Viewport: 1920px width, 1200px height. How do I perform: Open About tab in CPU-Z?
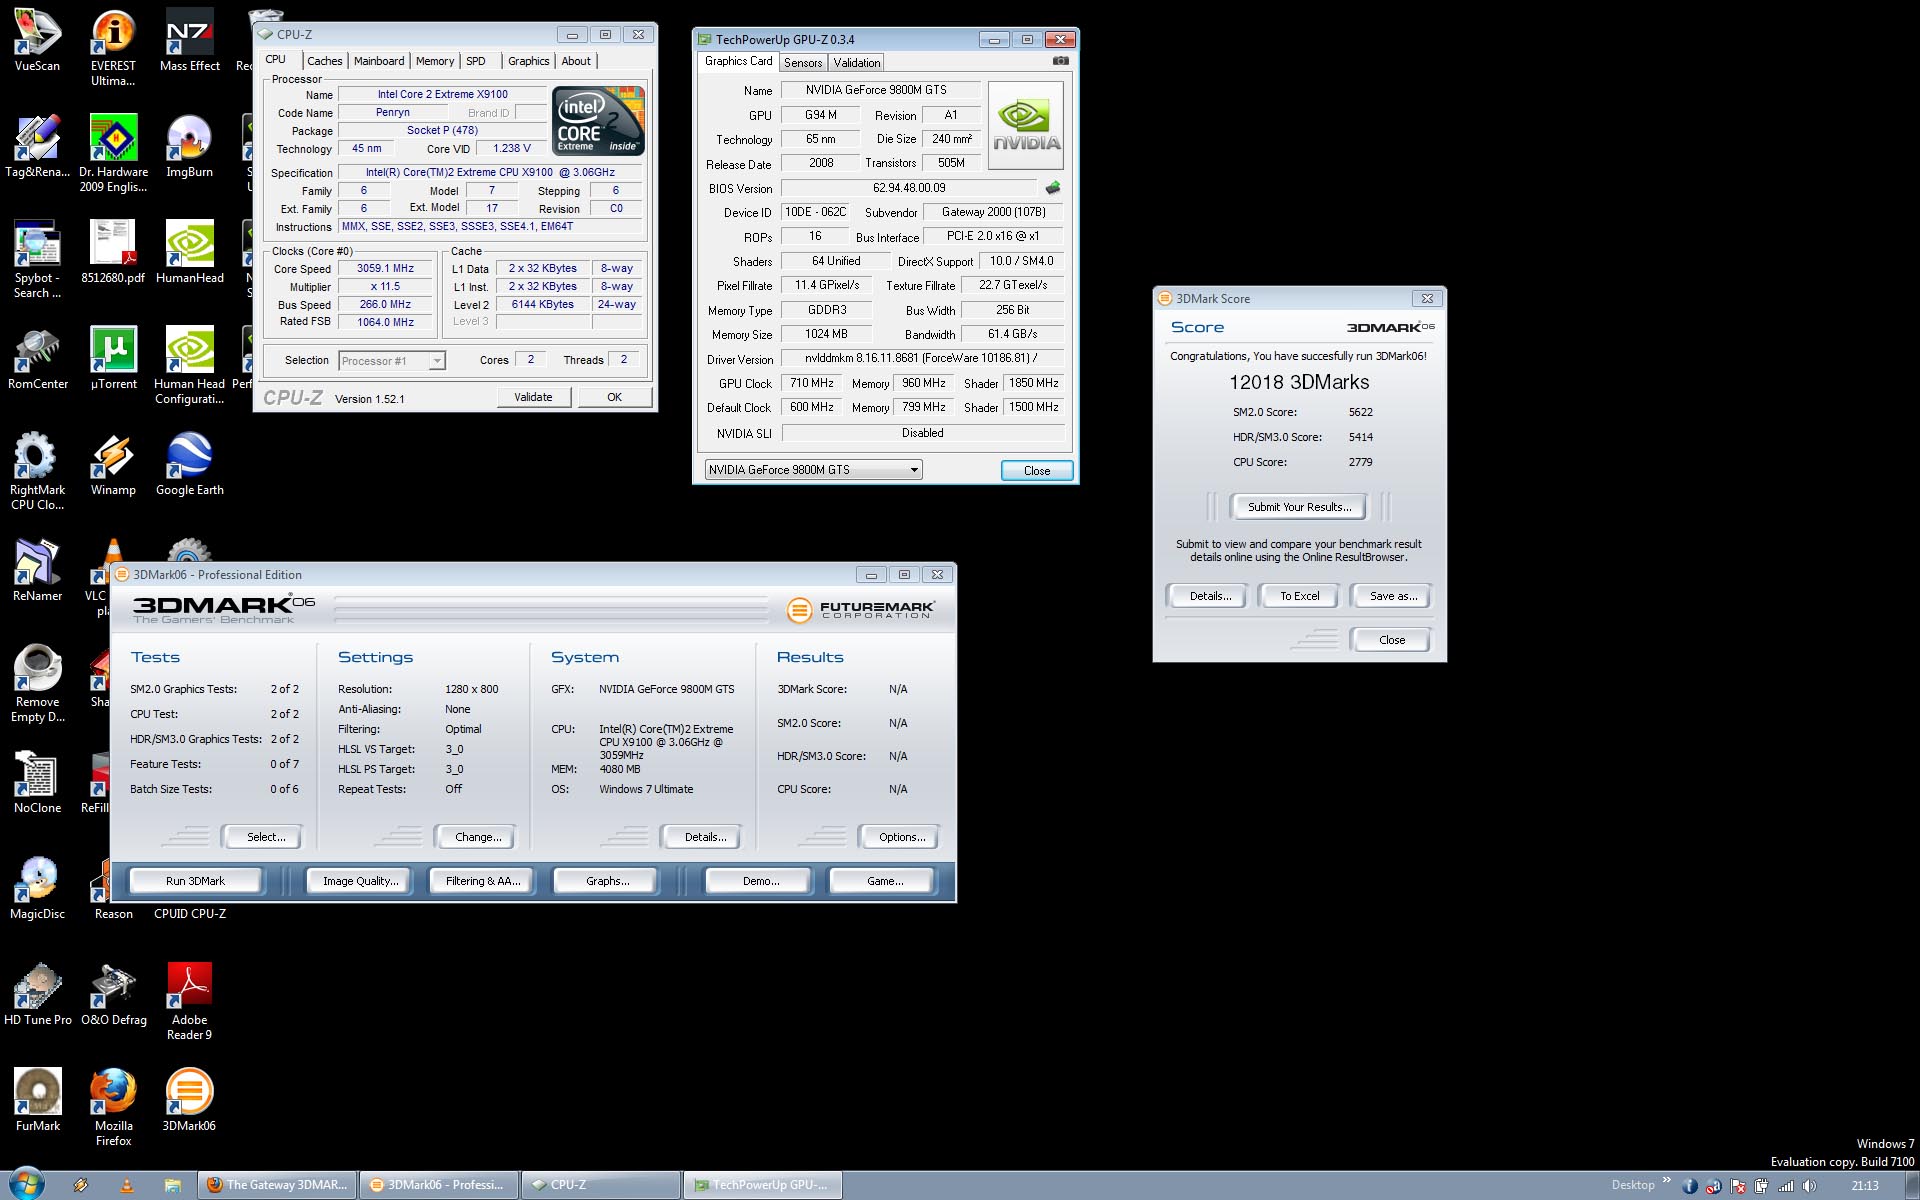(x=576, y=61)
